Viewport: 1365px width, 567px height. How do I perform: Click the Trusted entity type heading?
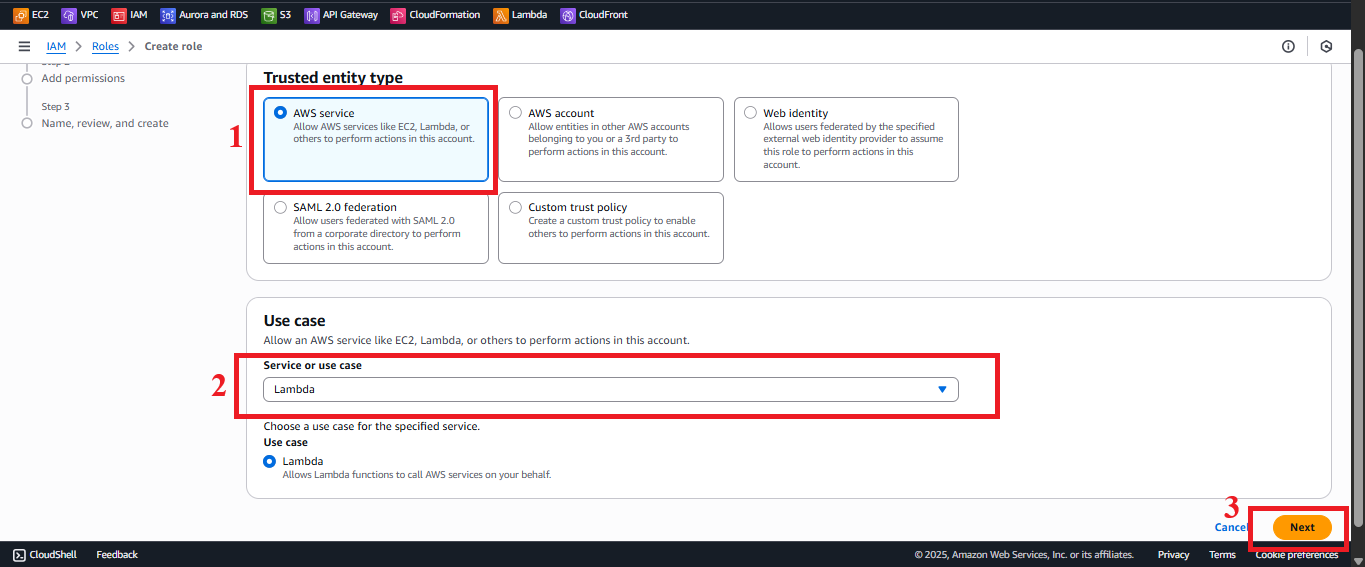tap(333, 77)
